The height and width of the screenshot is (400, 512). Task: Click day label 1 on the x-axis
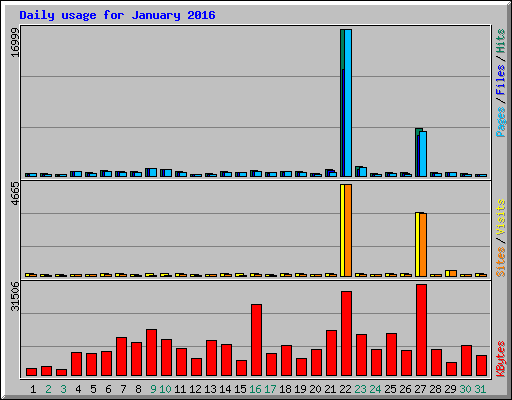[33, 389]
